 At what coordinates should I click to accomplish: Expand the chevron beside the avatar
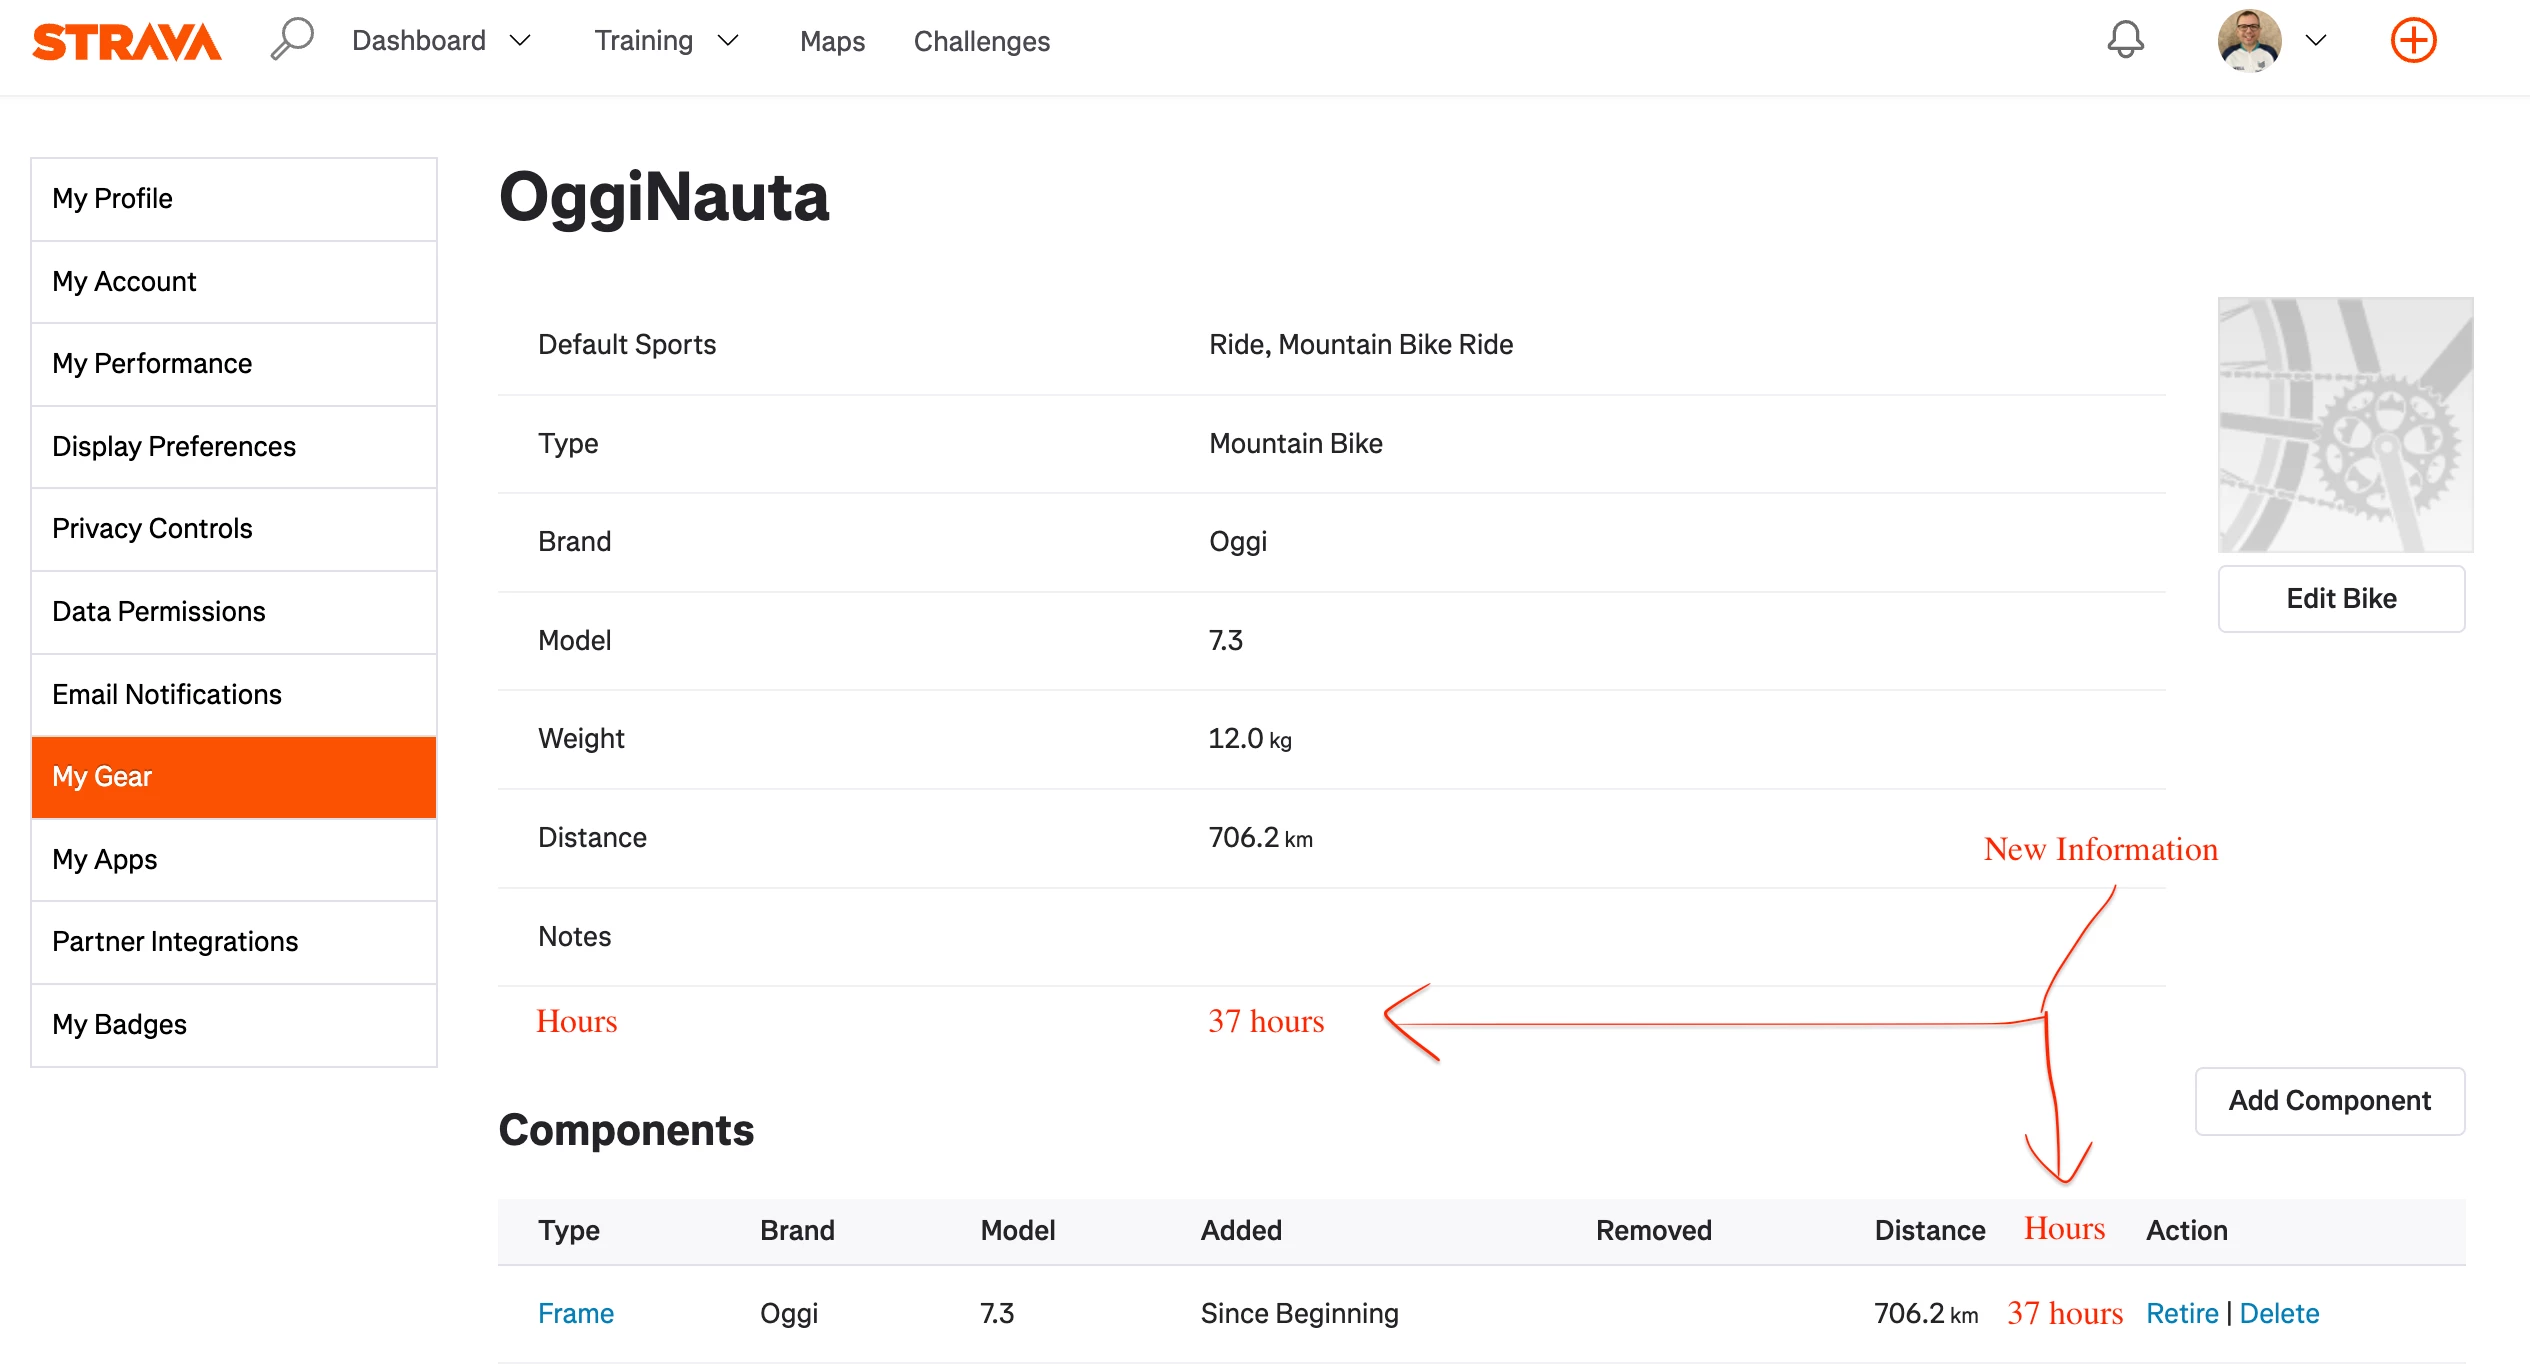(x=2316, y=41)
